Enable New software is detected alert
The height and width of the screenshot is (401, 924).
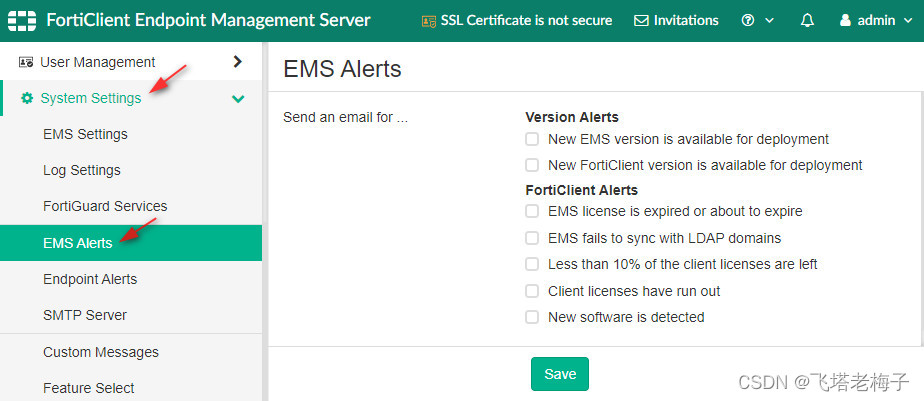point(532,317)
